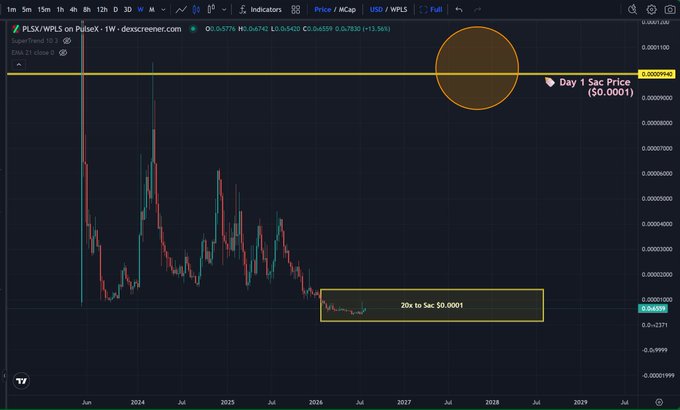
Task: Click the 0.0001100 price axis value
Action: point(655,47)
